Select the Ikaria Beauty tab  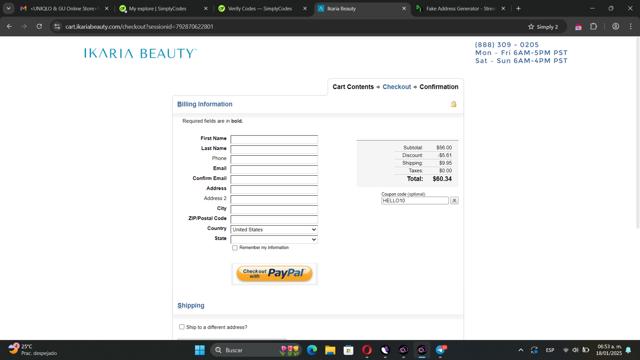362,8
